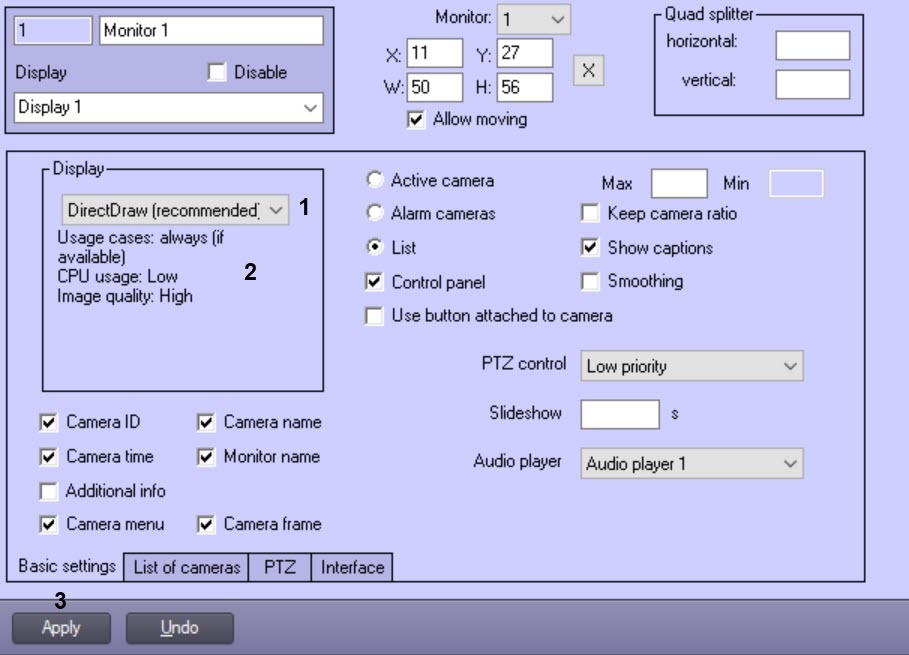Uncheck the Monitor name option
This screenshot has height=655, width=909.
(206, 457)
